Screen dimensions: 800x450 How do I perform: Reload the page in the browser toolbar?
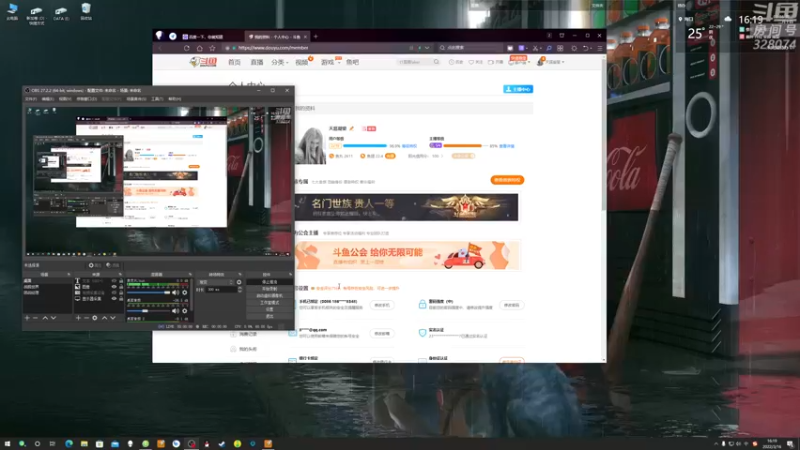pos(187,48)
